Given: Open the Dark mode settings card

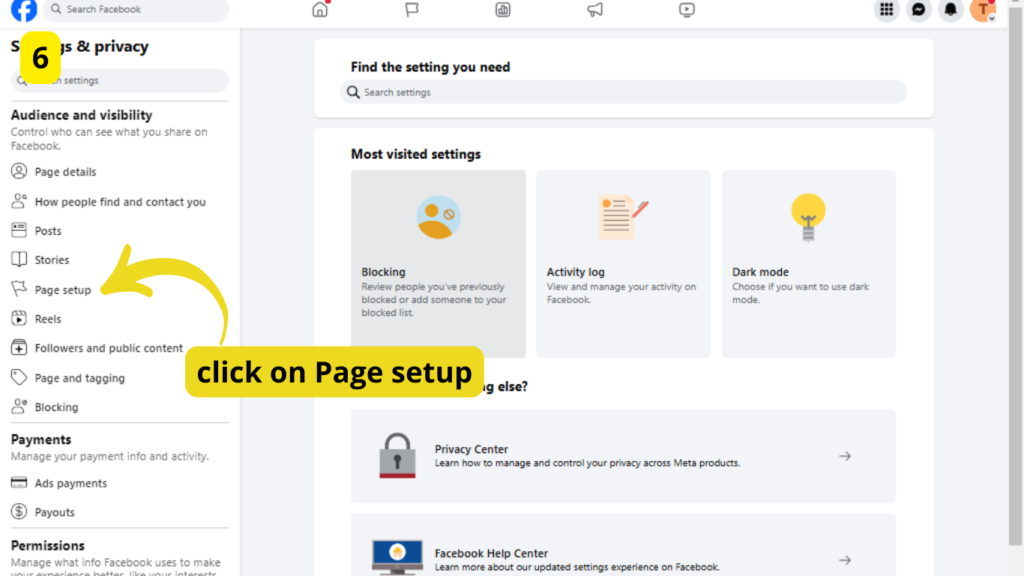Looking at the screenshot, I should pyautogui.click(x=808, y=264).
